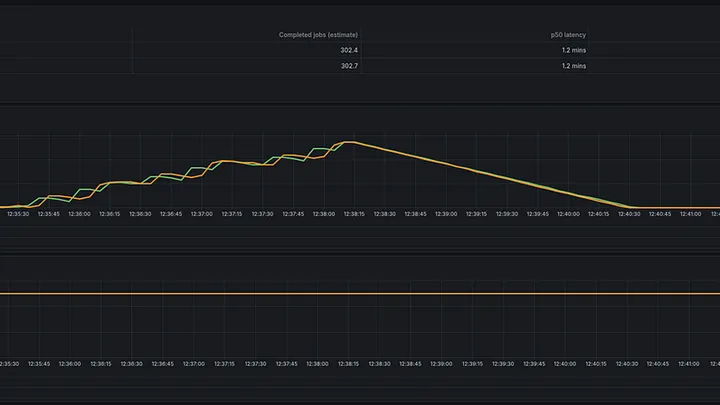The width and height of the screenshot is (720, 405).
Task: Click 12:38:00 tick label on lower chart
Action: [x=317, y=364]
